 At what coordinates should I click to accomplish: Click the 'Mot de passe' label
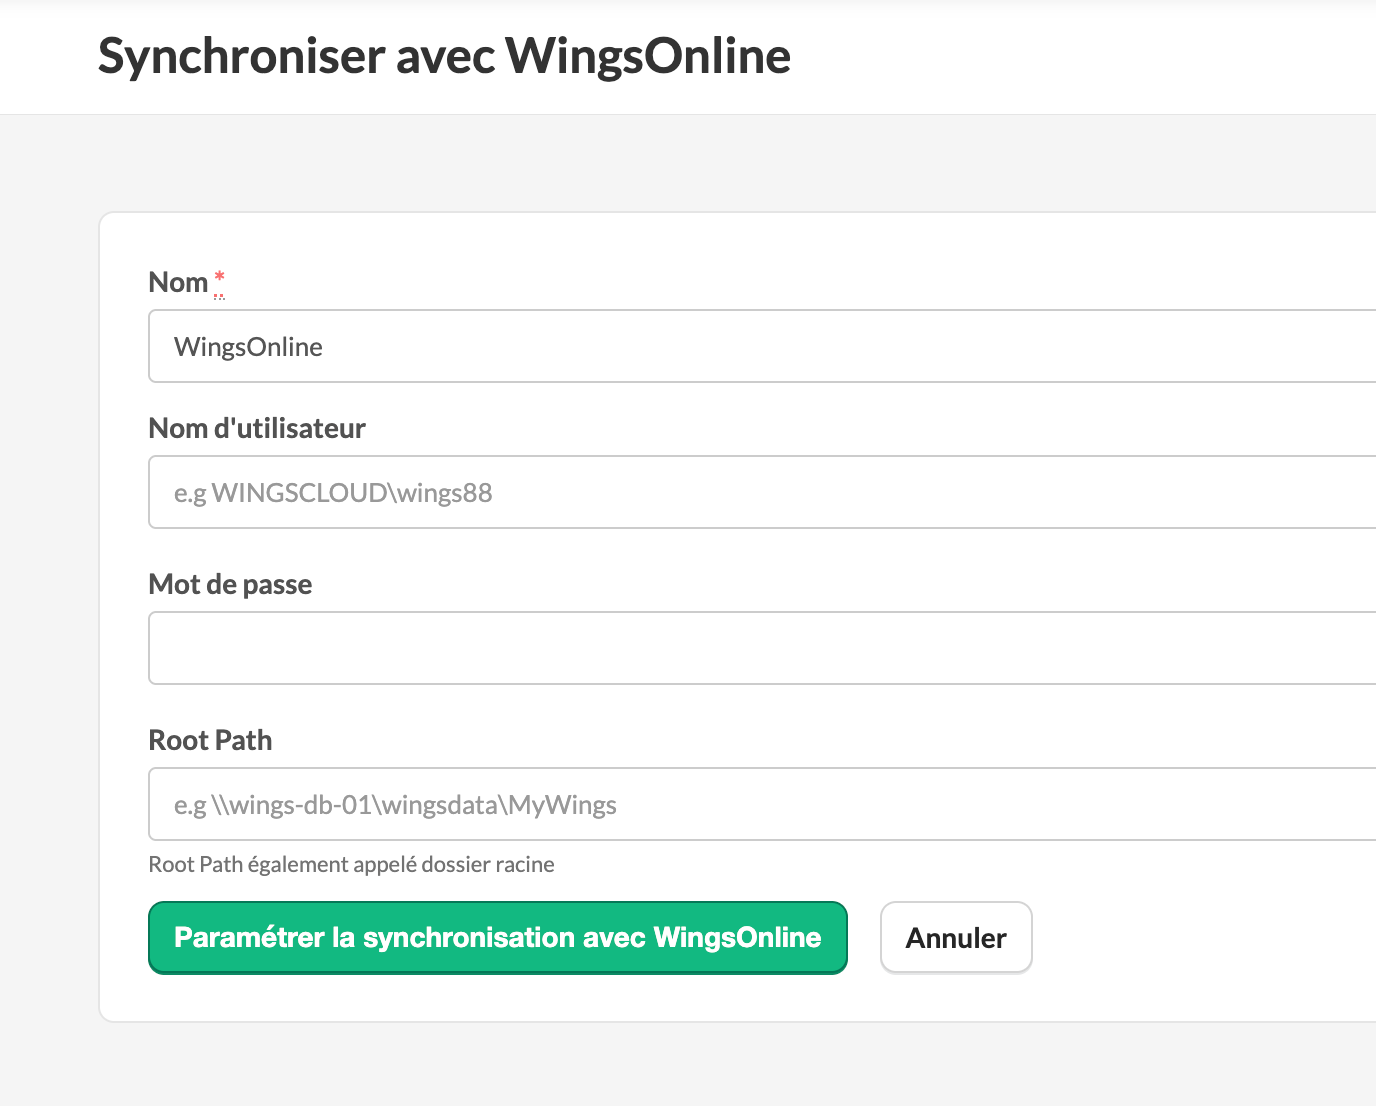[230, 584]
